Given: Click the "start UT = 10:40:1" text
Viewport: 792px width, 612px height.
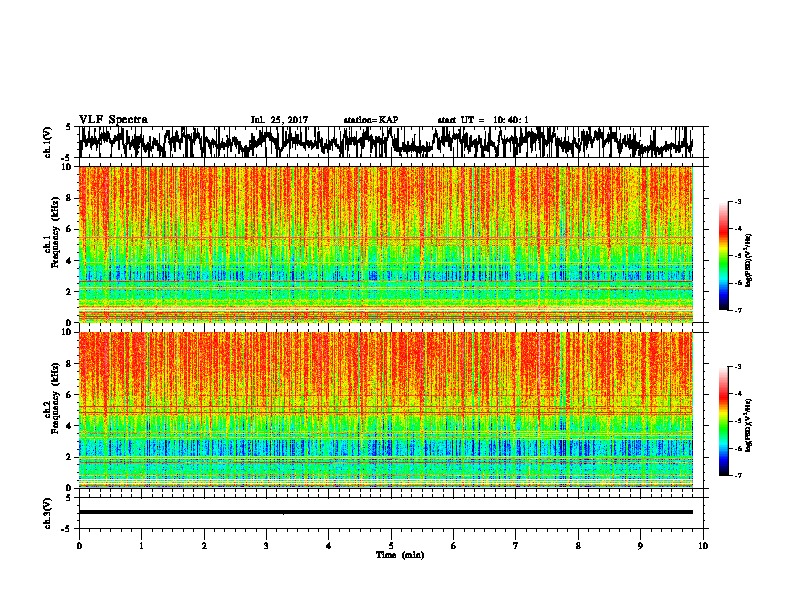Looking at the screenshot, I should click(483, 120).
